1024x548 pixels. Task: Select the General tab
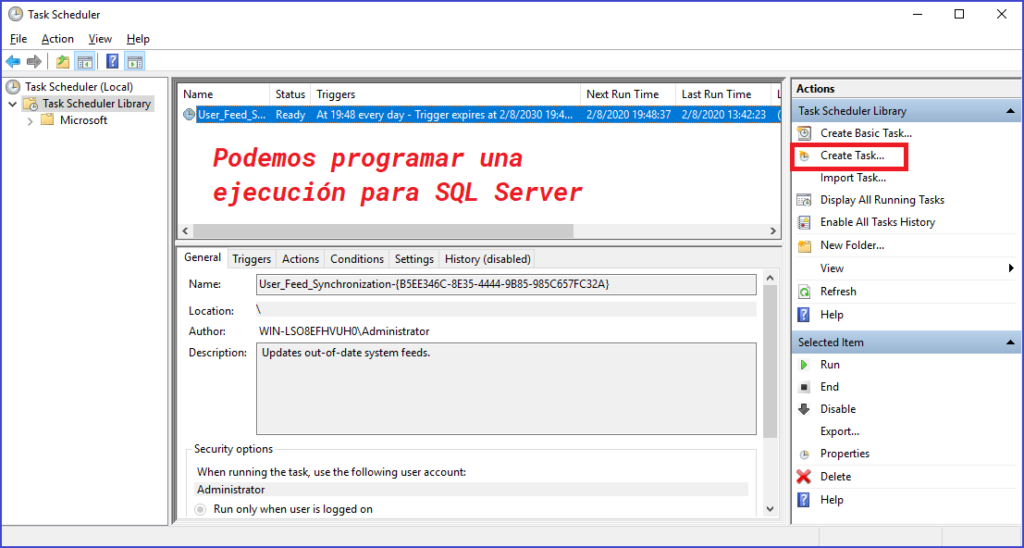point(202,257)
